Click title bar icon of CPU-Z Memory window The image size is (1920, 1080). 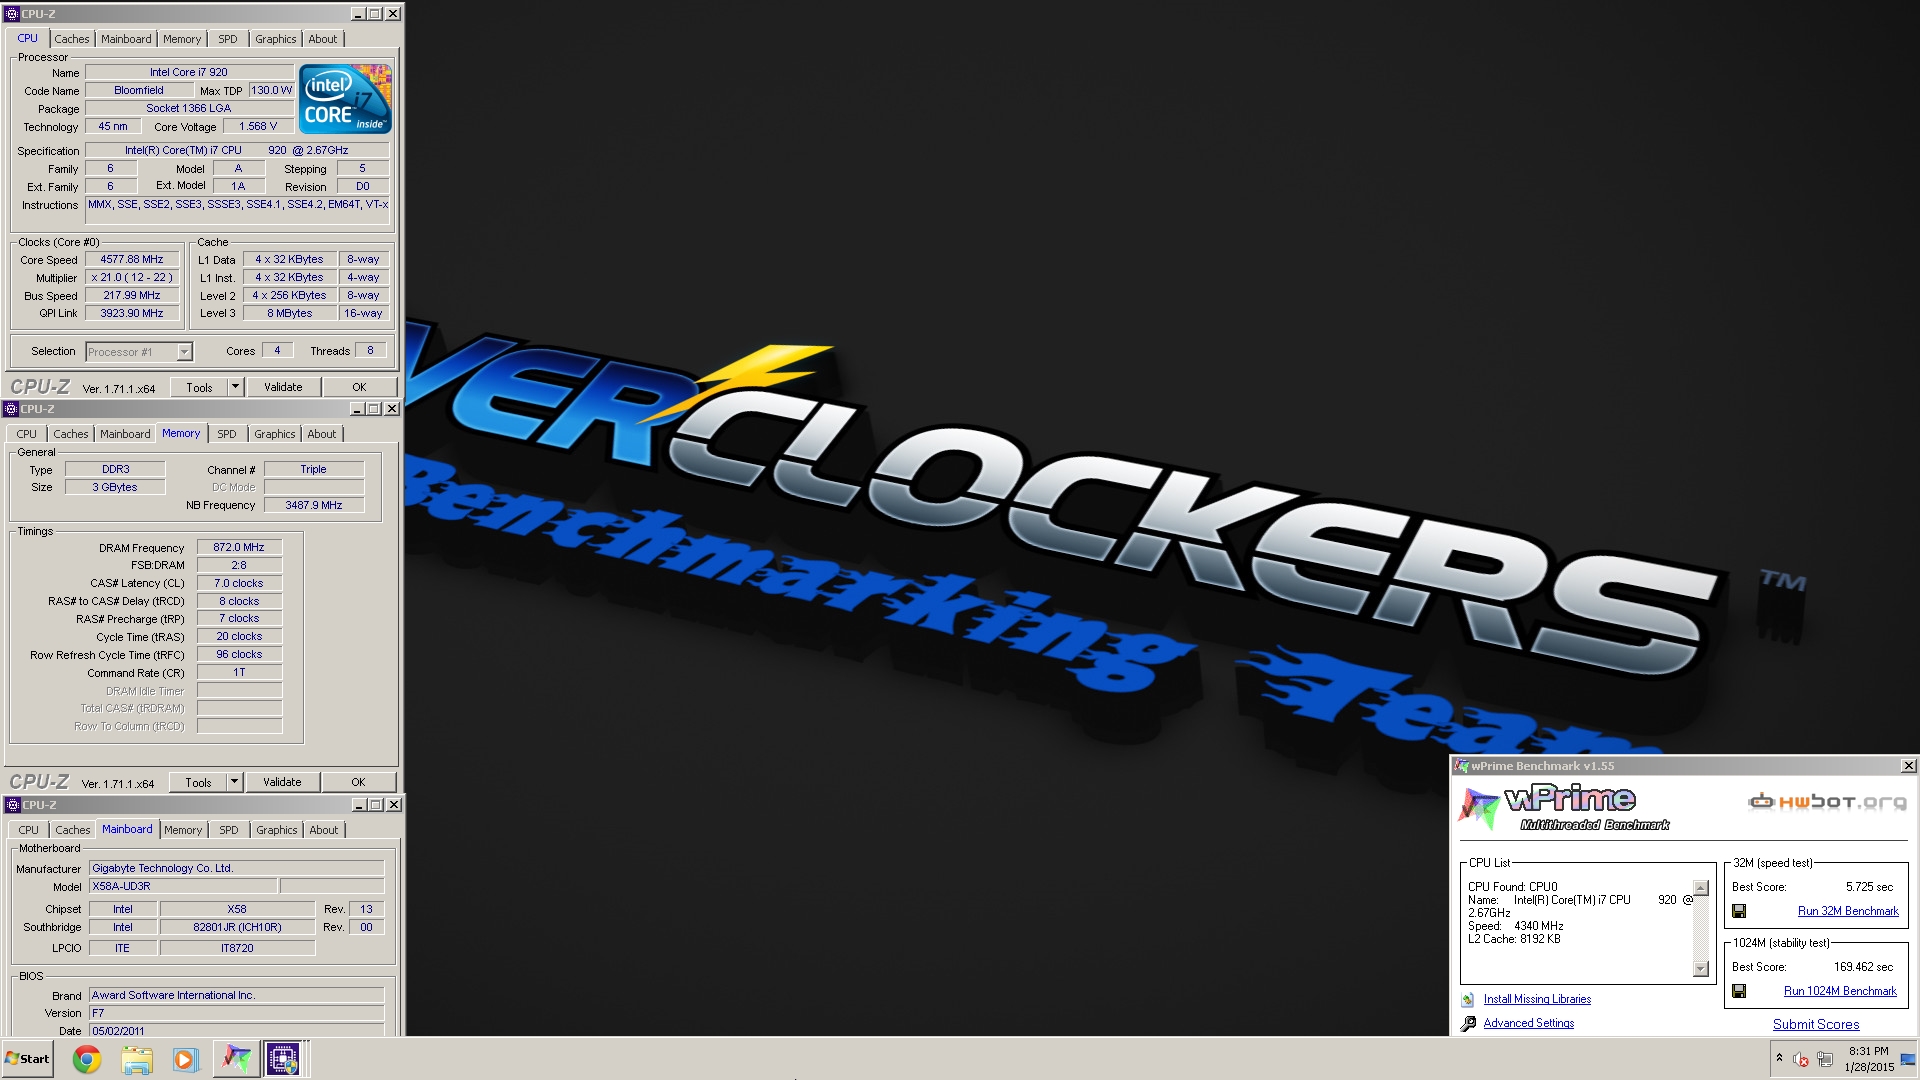click(11, 409)
